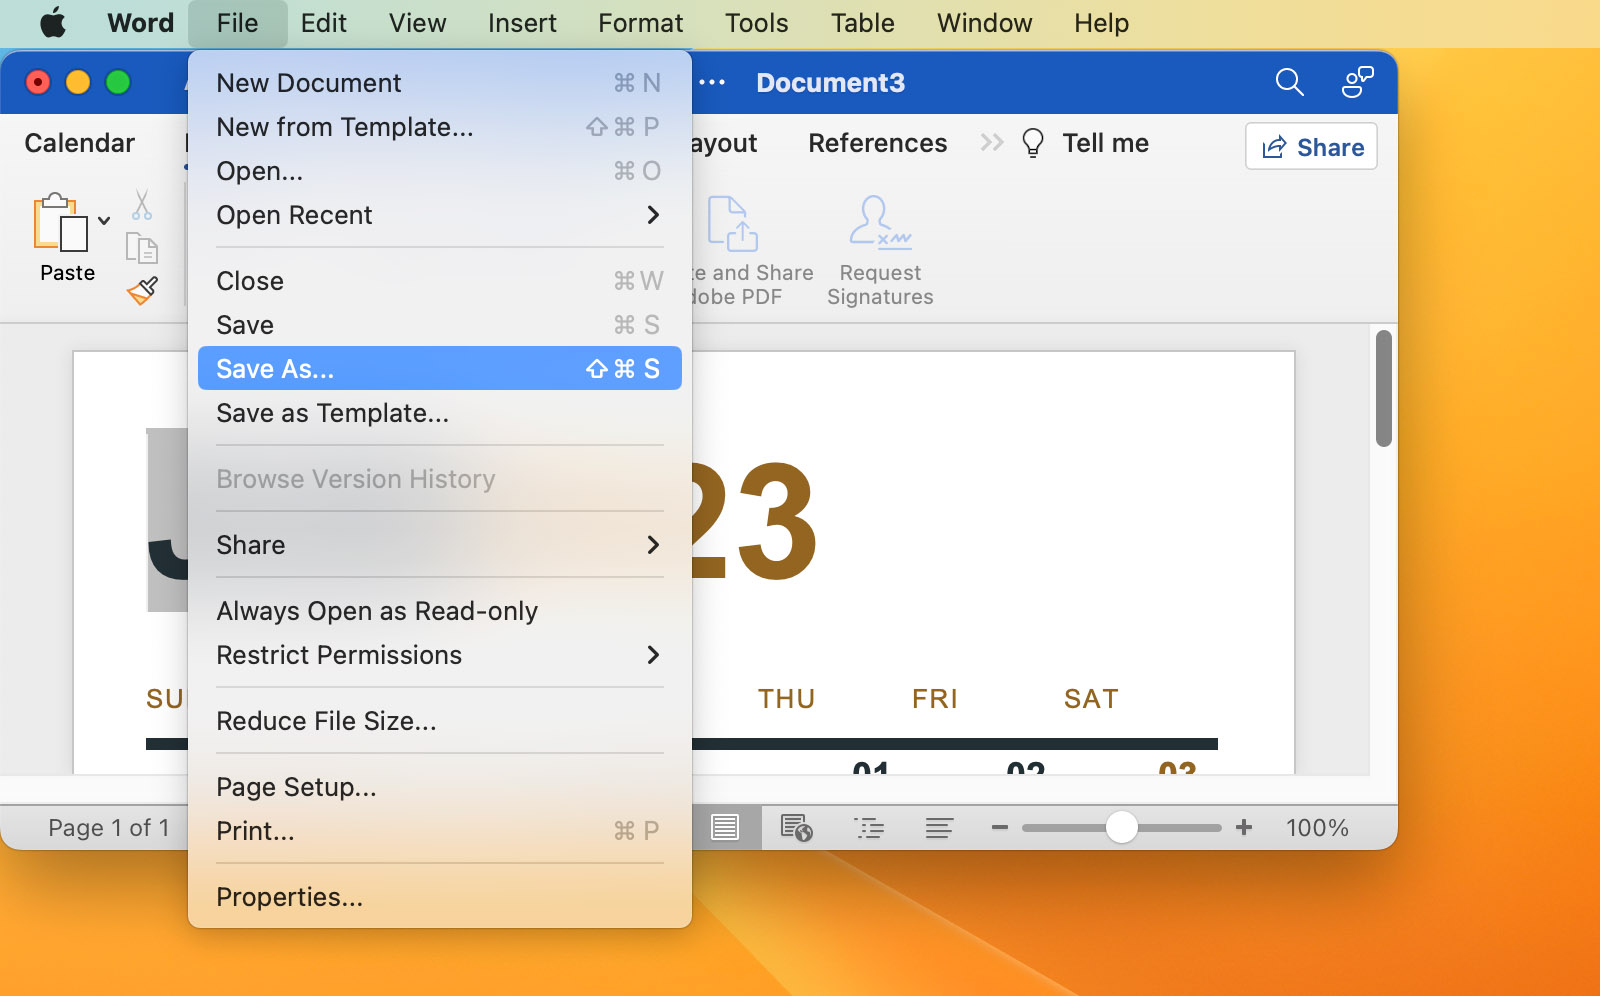Switch to Draft view icon
Viewport: 1600px width, 996px height.
pyautogui.click(x=939, y=828)
